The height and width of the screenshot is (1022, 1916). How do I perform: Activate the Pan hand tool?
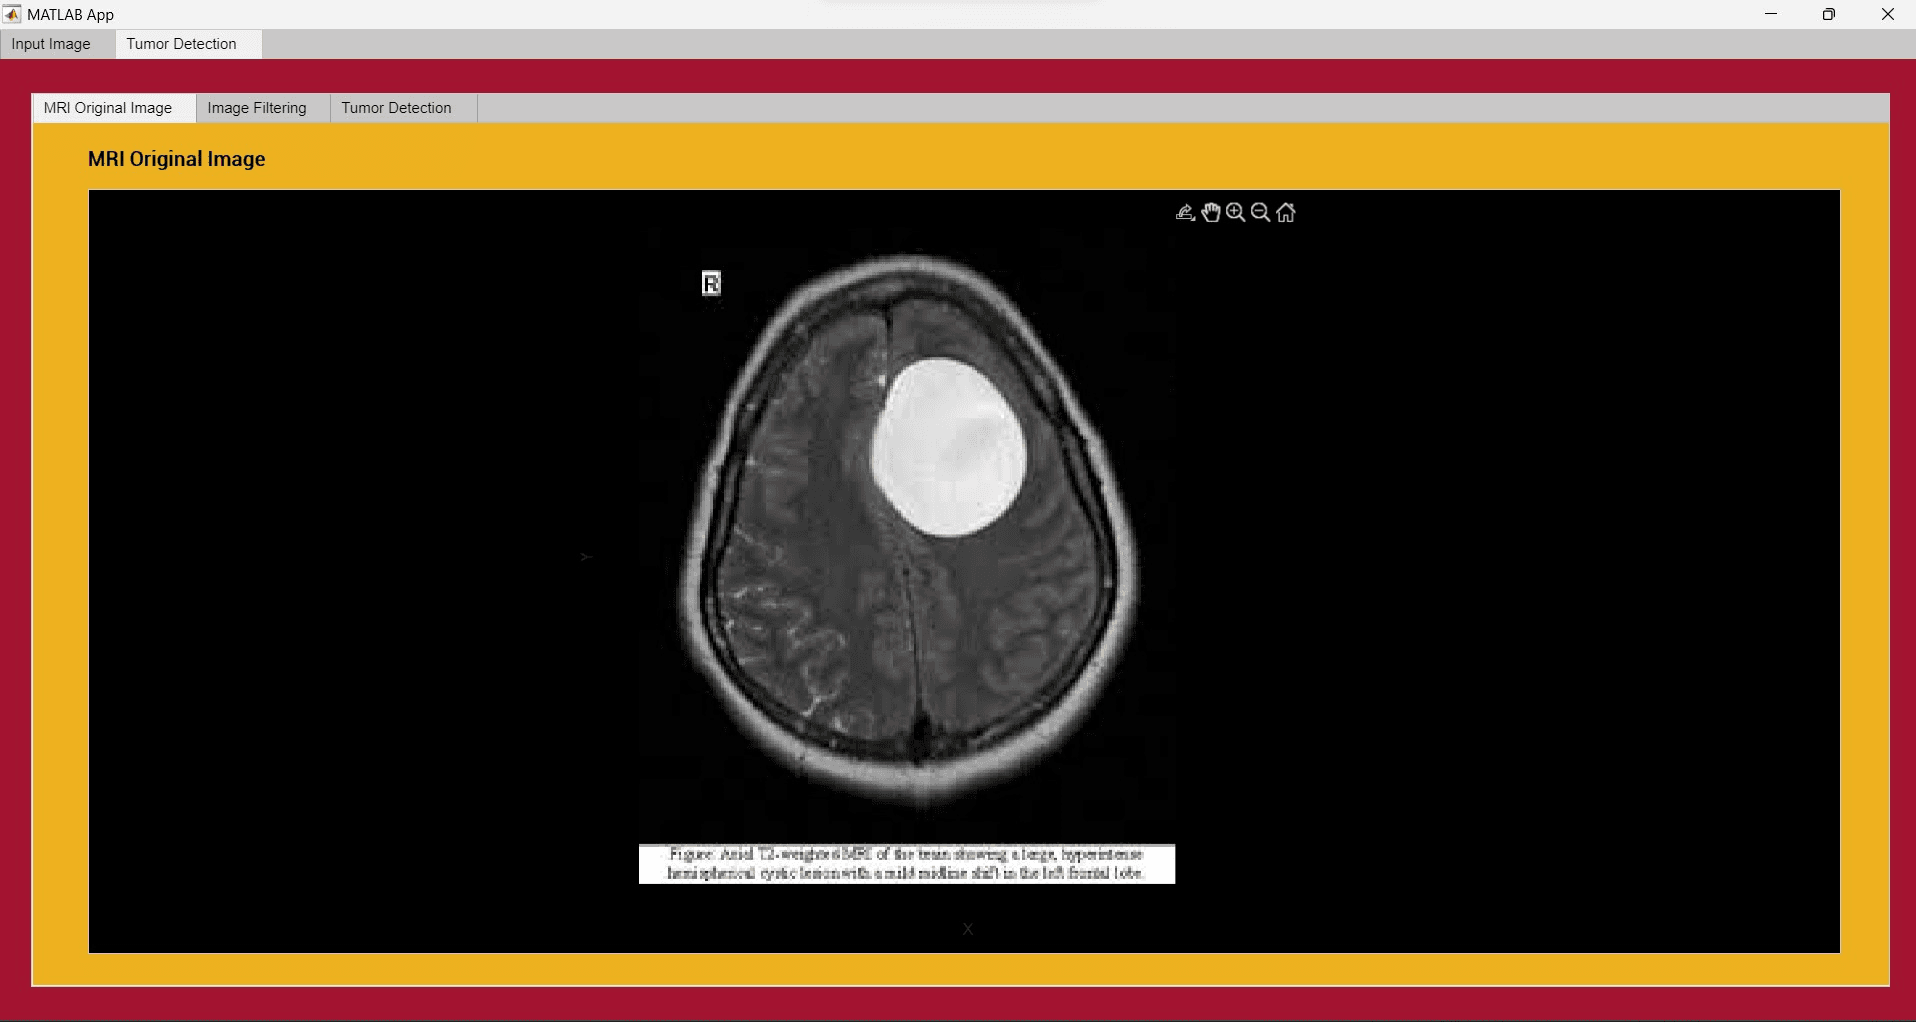click(1211, 212)
